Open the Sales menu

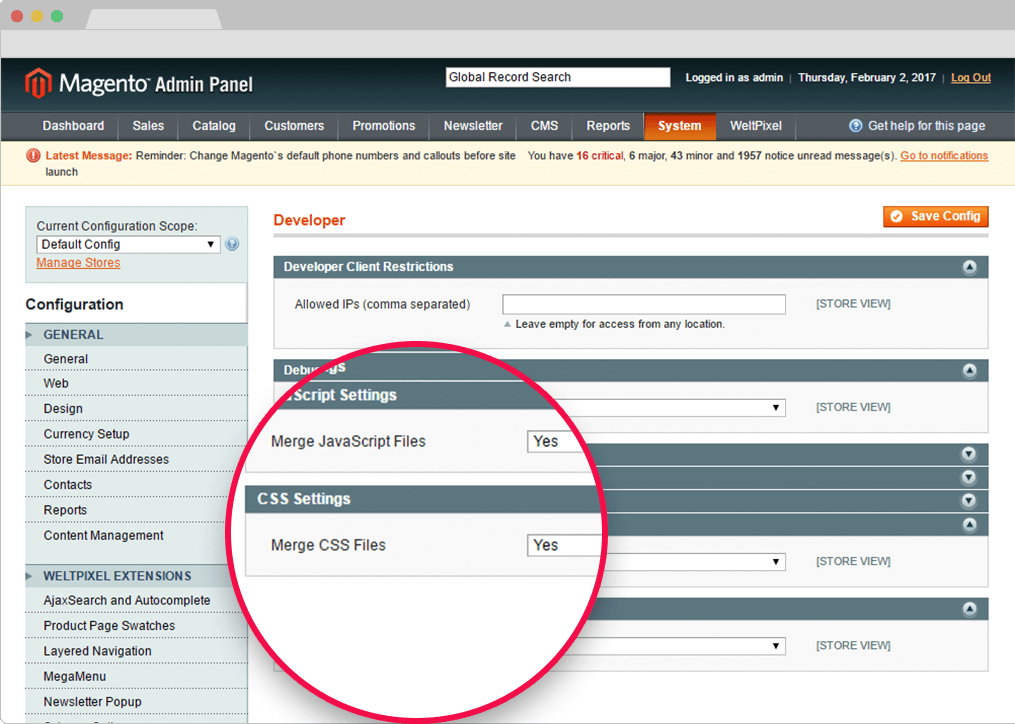148,126
